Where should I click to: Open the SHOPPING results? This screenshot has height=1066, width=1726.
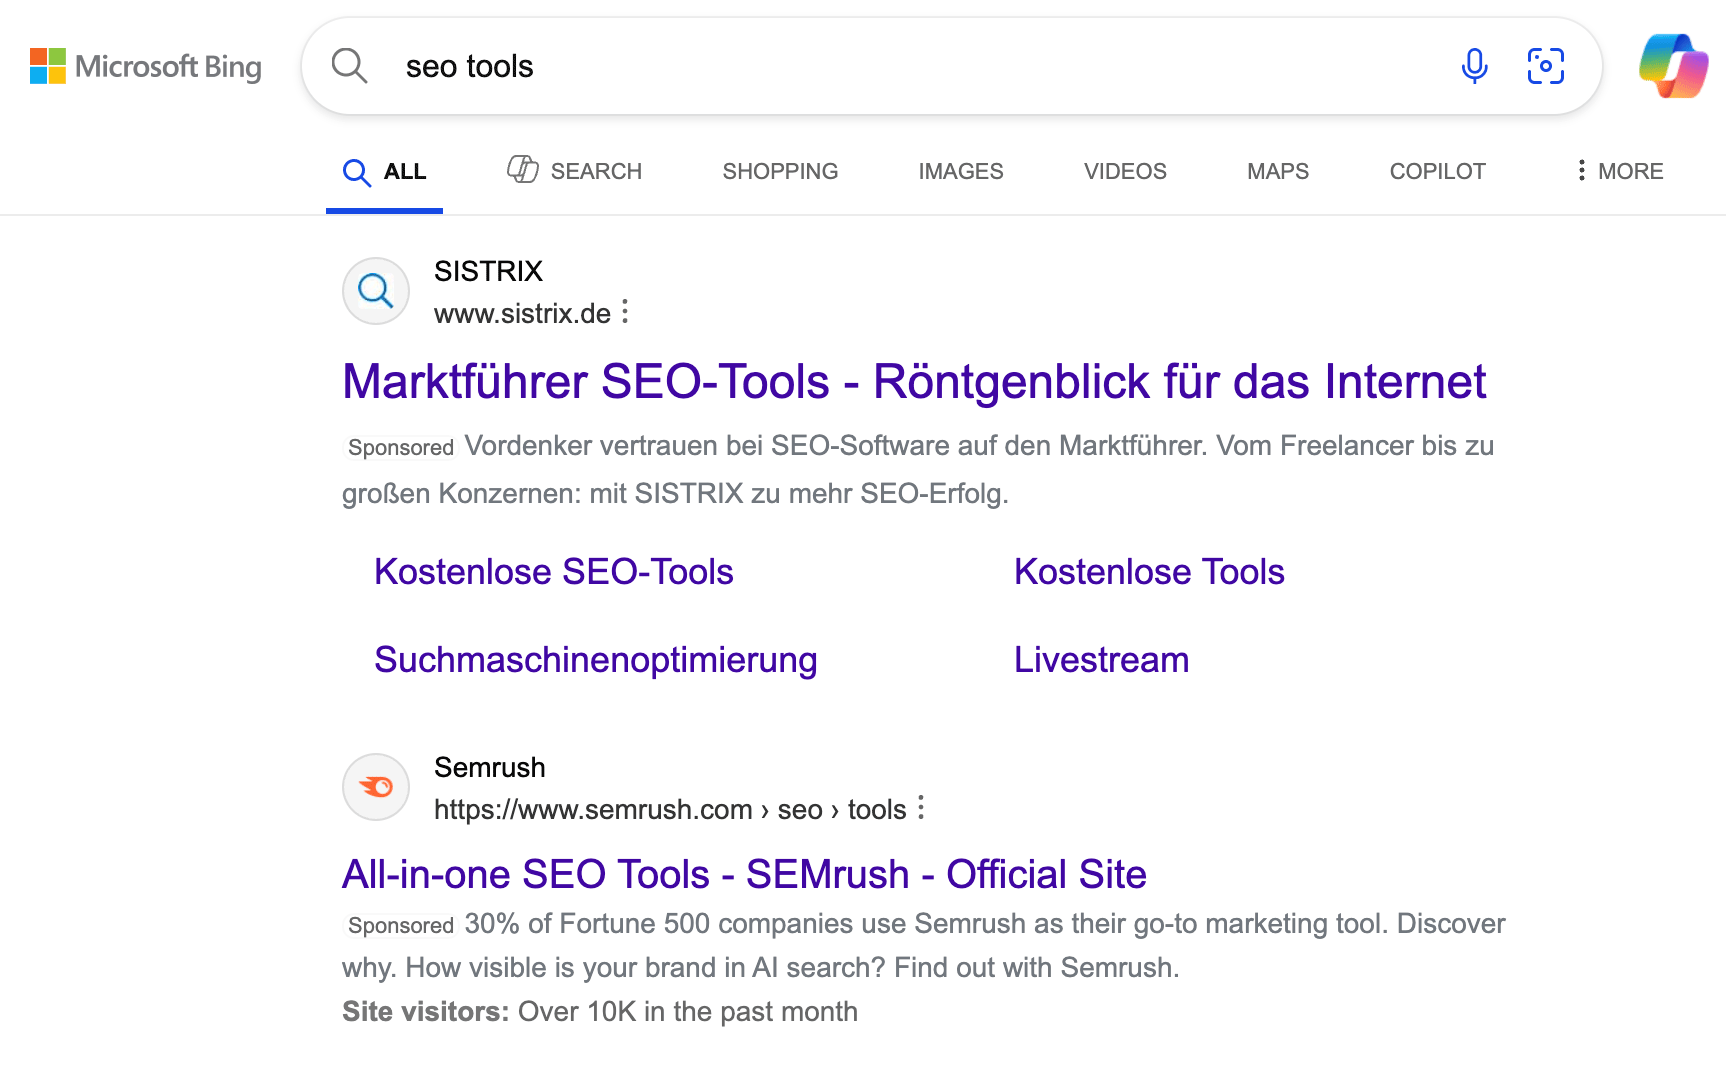[780, 171]
